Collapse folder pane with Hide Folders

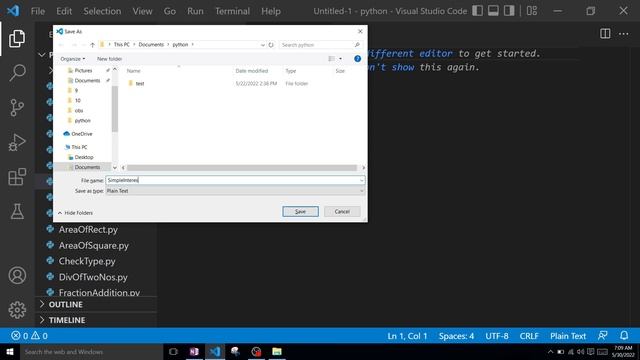click(x=75, y=213)
